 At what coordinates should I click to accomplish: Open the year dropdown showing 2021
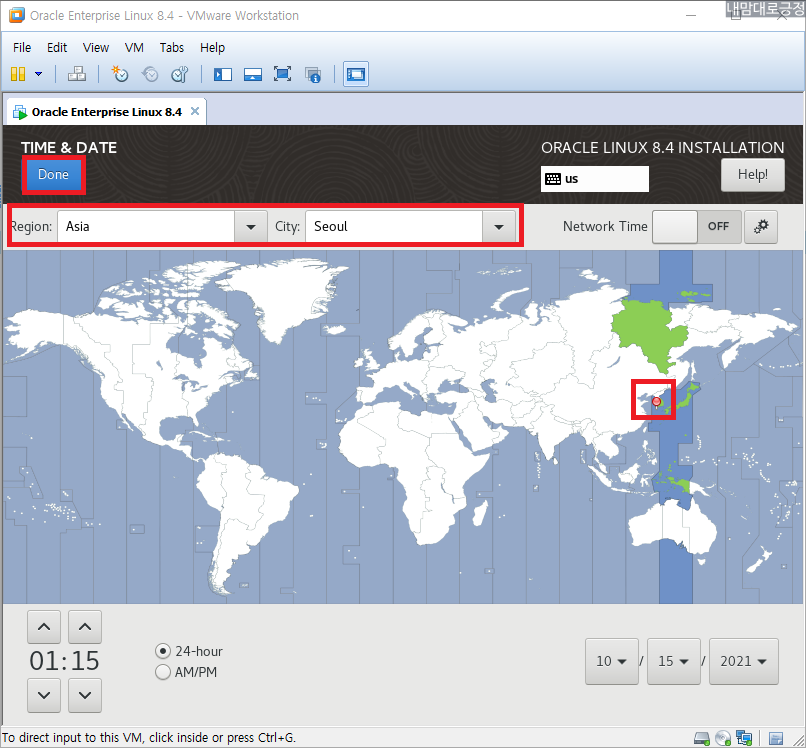tap(743, 661)
